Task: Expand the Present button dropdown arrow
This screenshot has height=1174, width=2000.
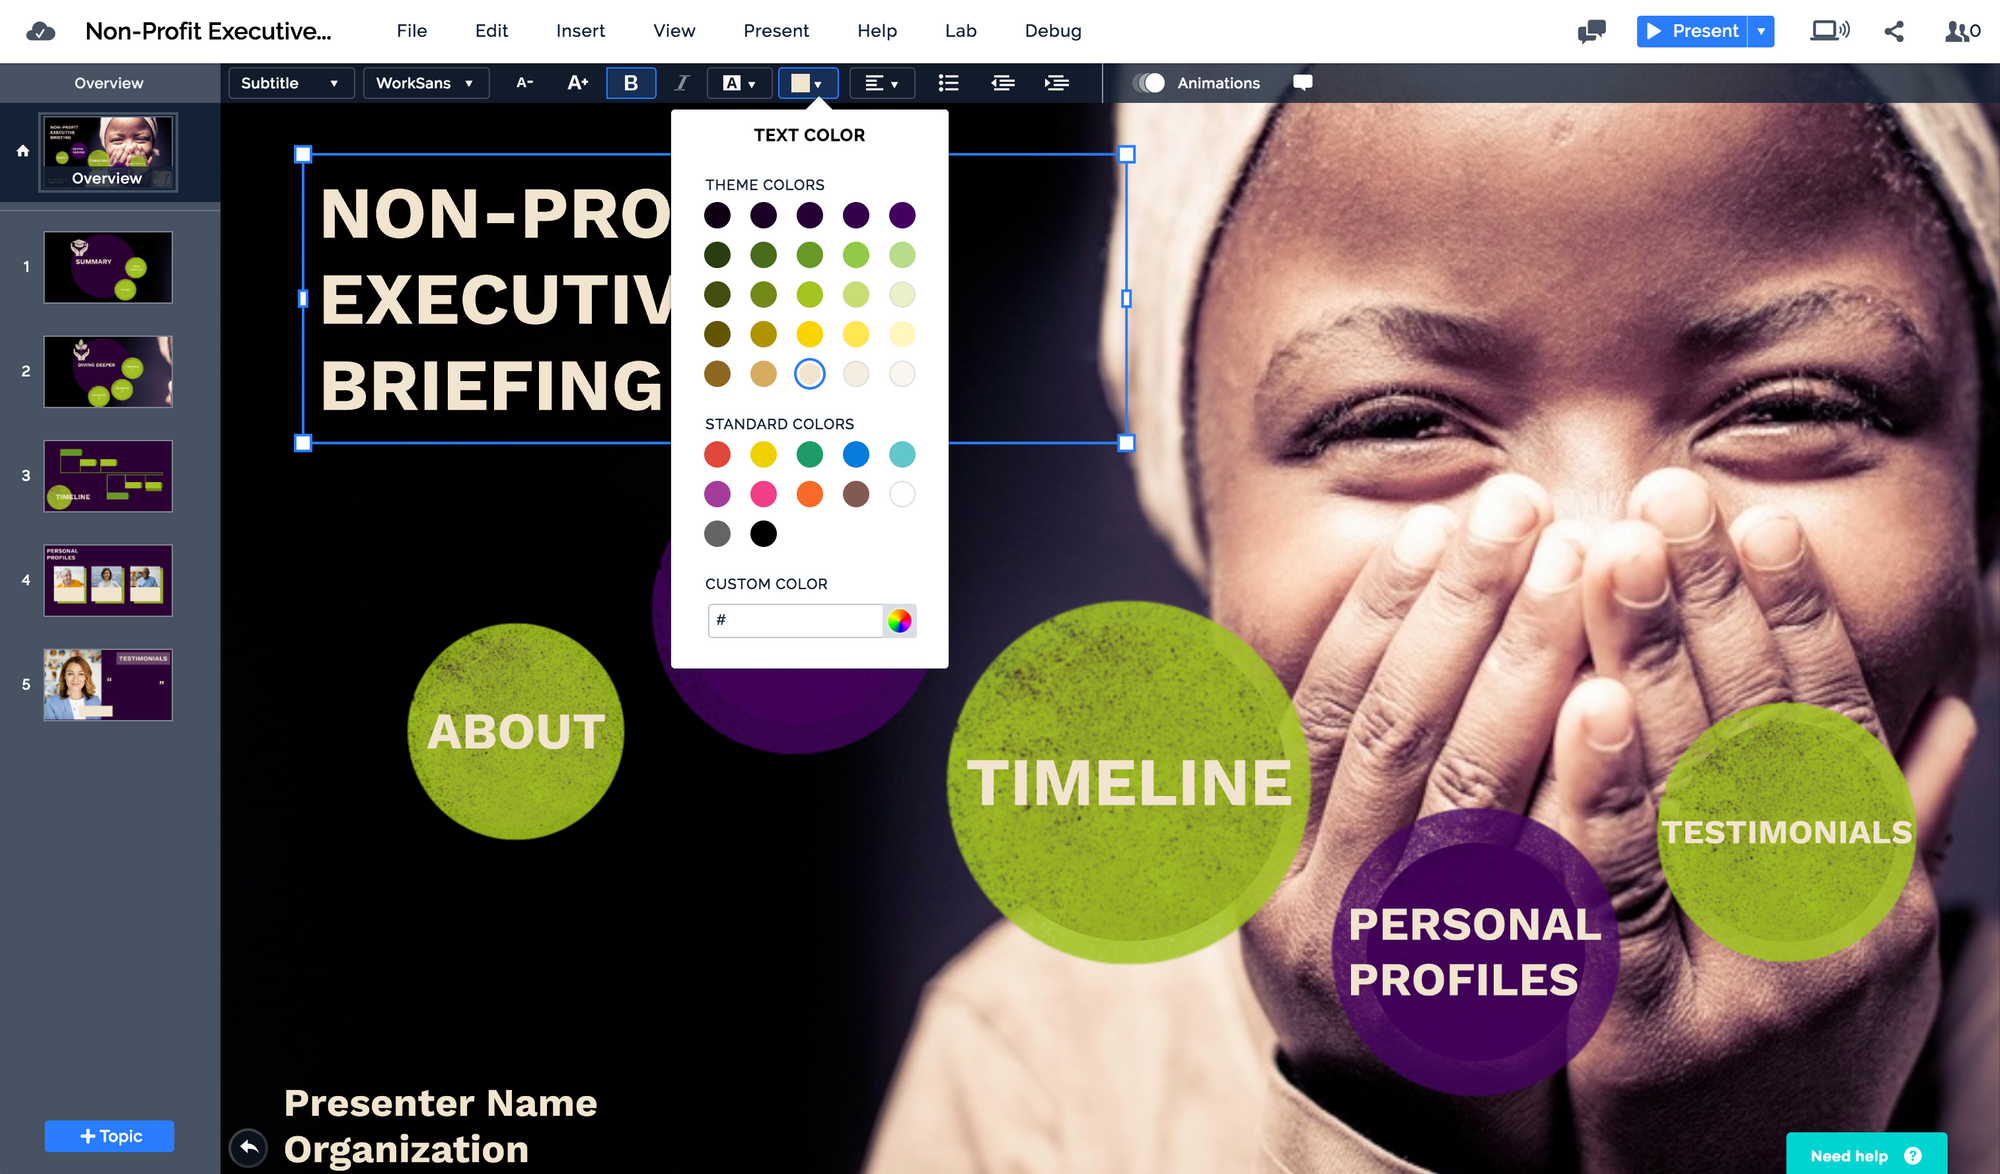Action: click(1761, 31)
